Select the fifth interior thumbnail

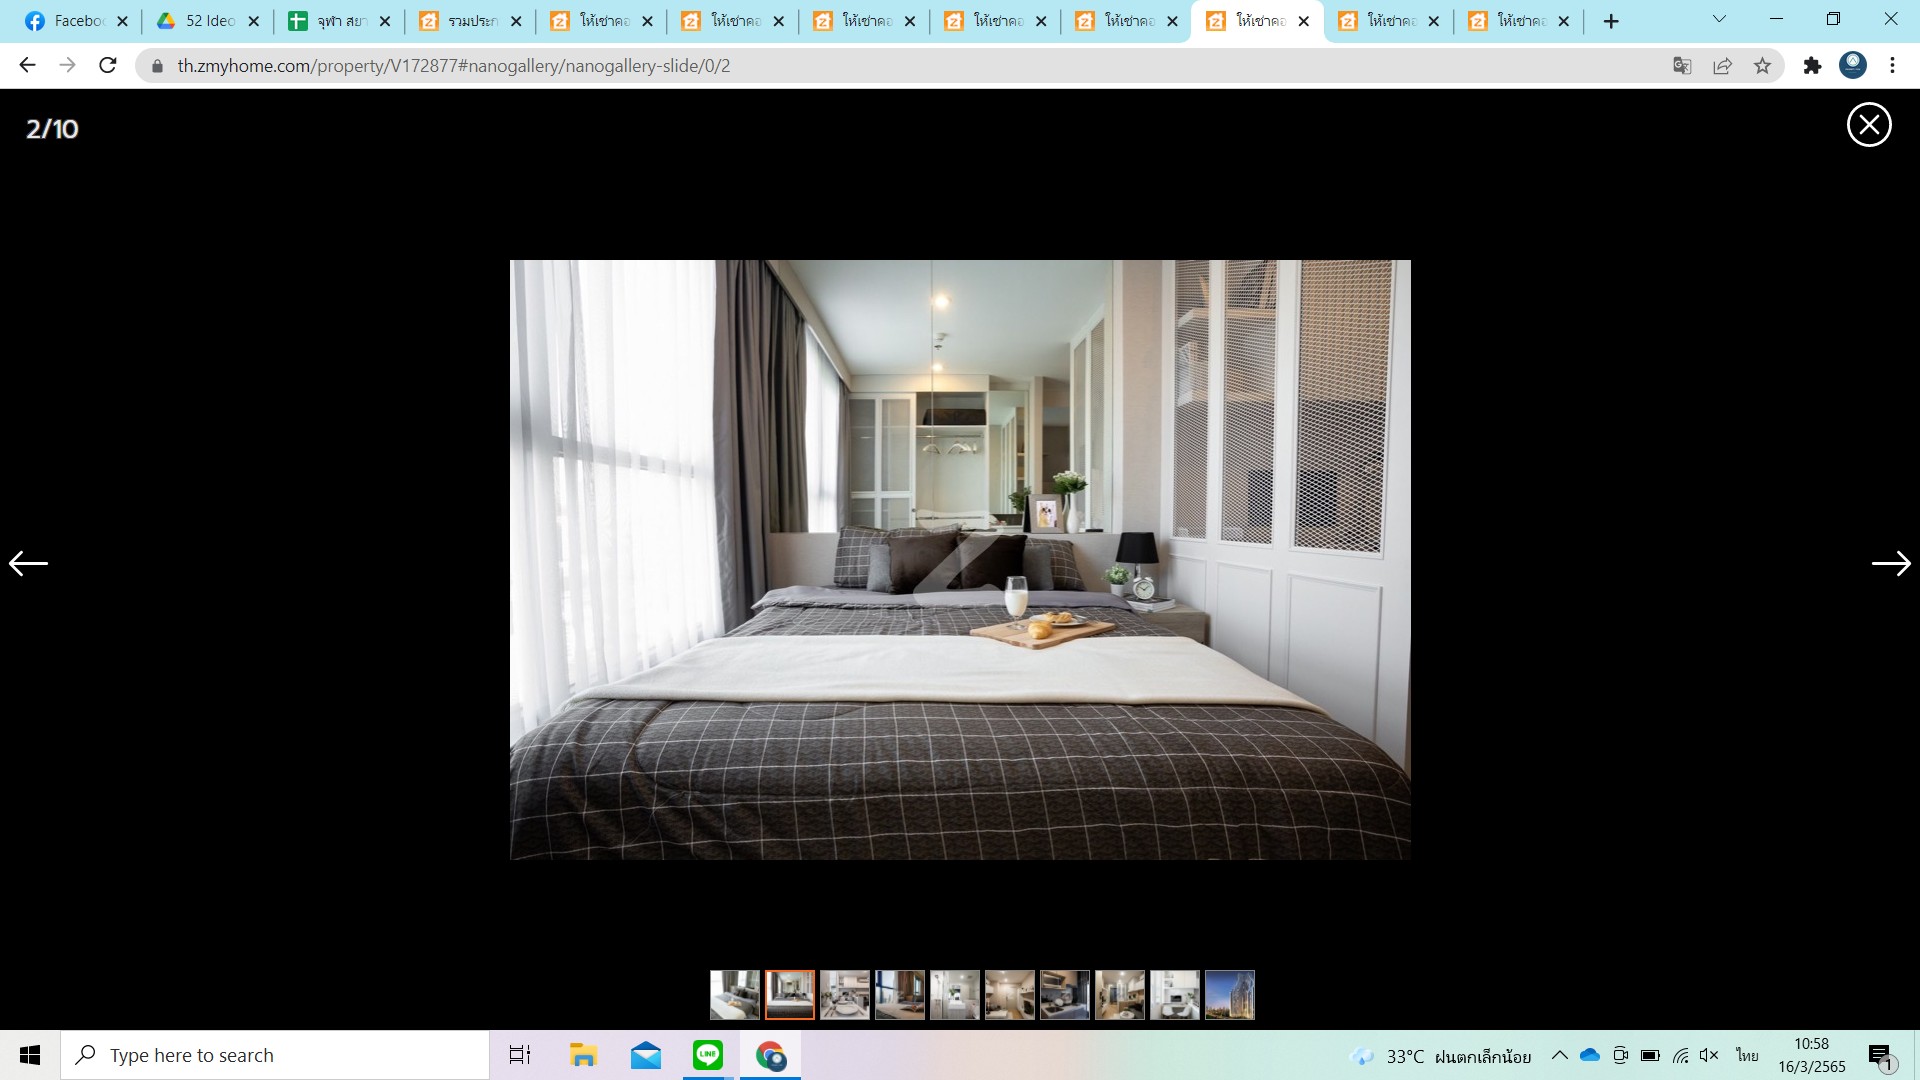(x=955, y=994)
